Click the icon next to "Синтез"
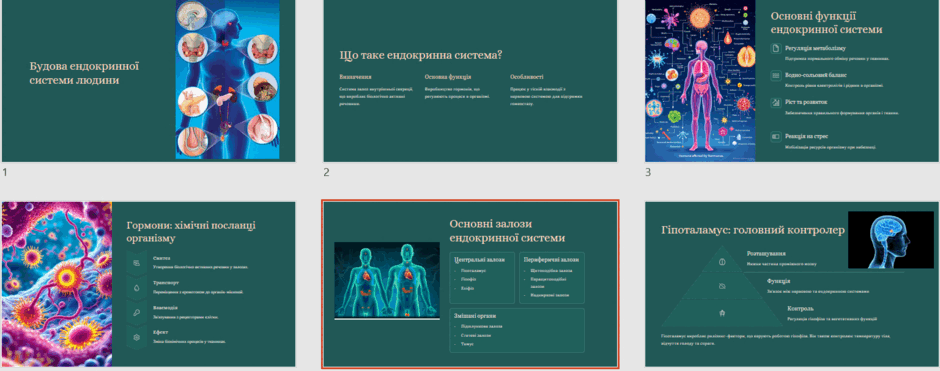Screen dimensions: 940x371 coord(137,263)
